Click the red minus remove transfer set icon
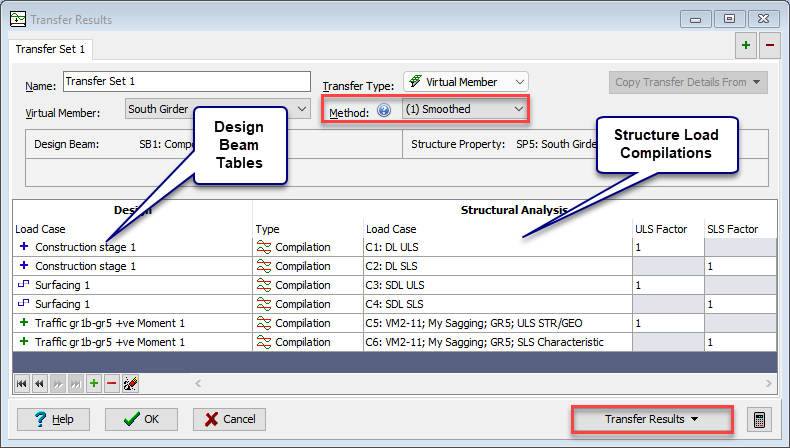This screenshot has height=448, width=790. (770, 45)
